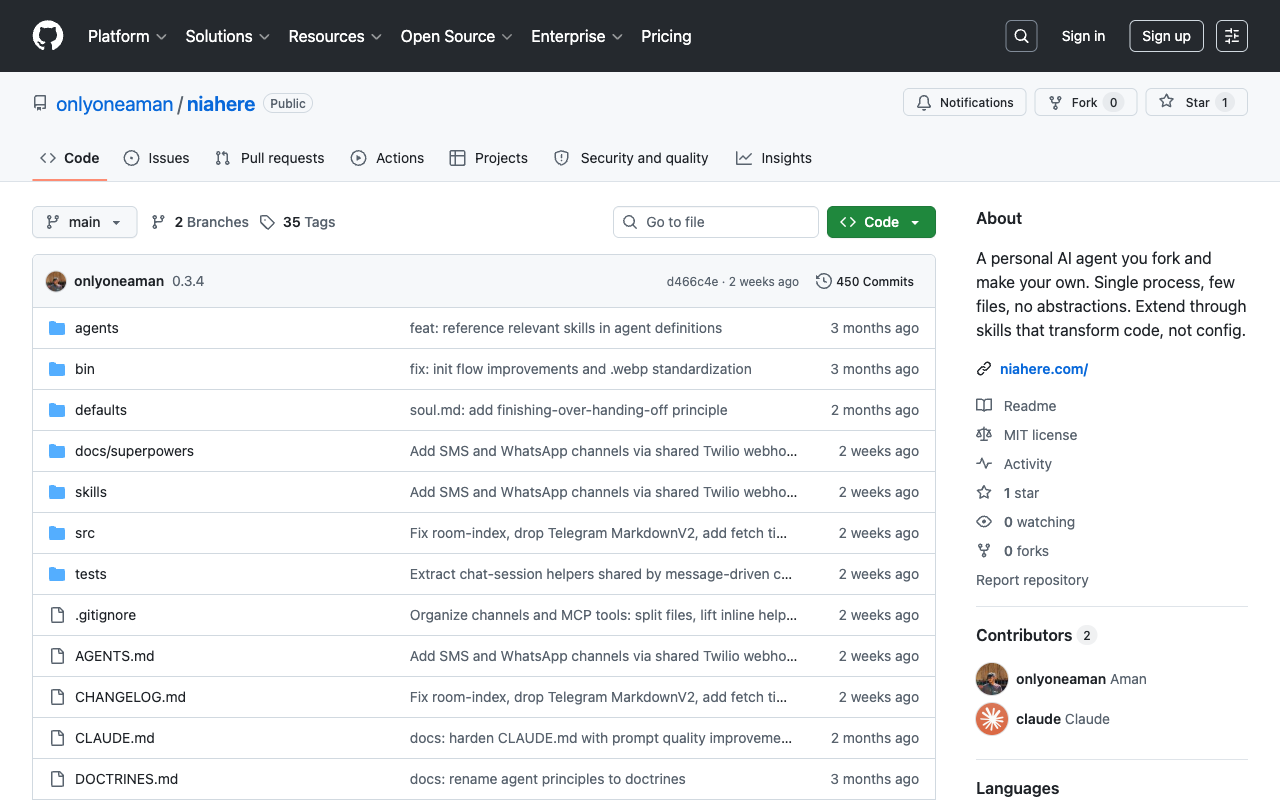Open CHANGELOG.md file

[130, 697]
